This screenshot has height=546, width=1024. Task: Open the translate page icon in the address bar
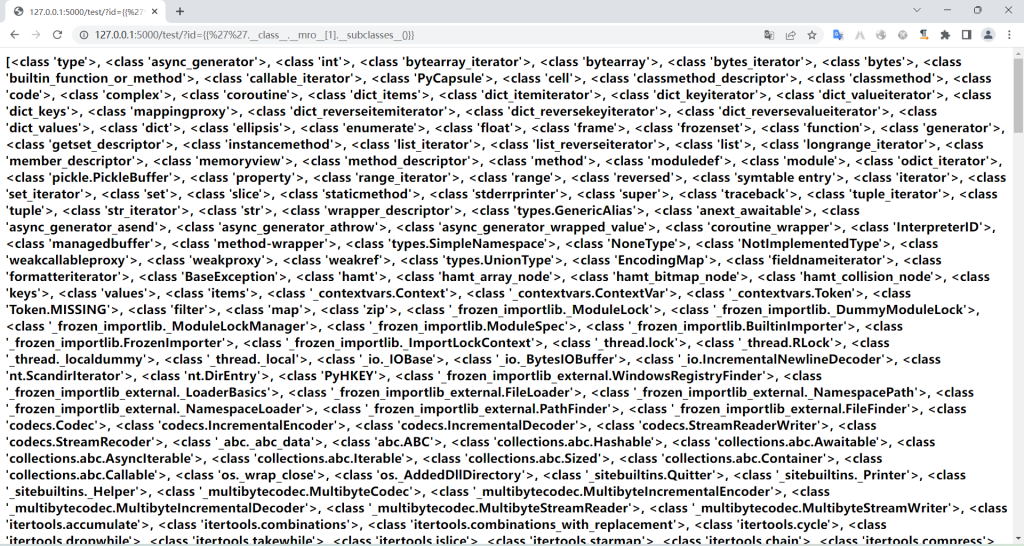click(769, 35)
